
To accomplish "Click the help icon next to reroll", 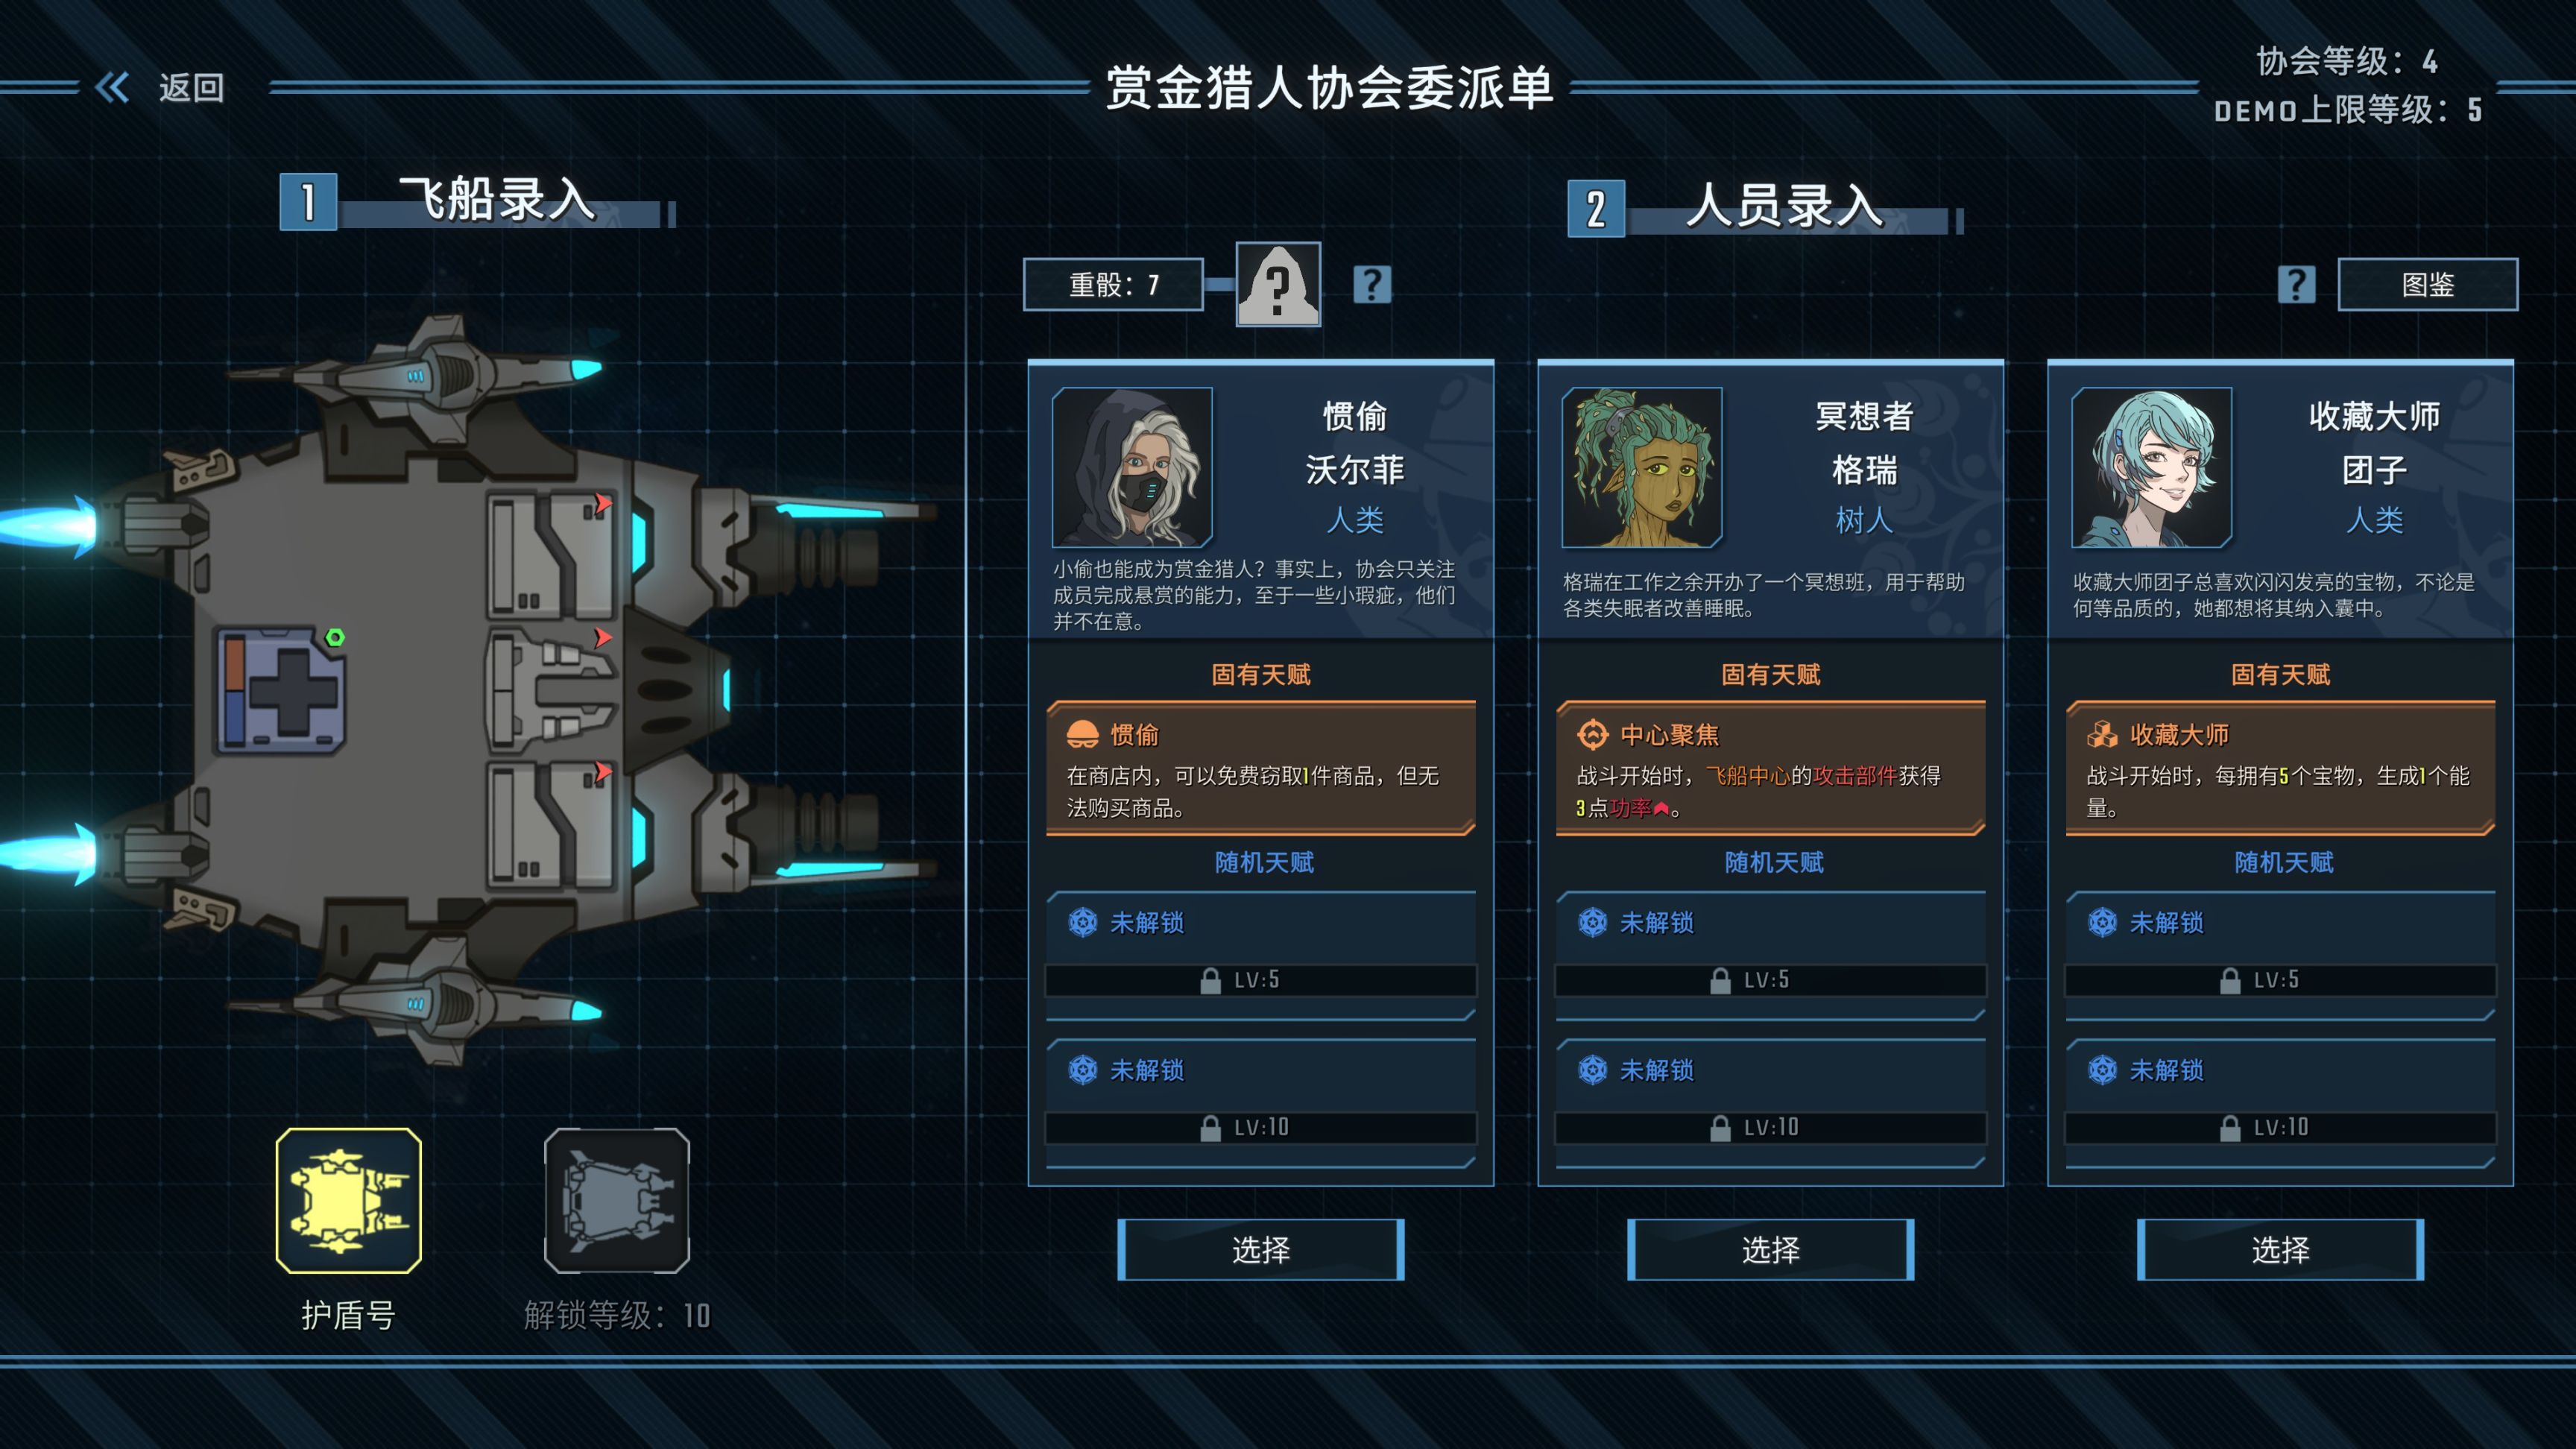I will [1372, 285].
